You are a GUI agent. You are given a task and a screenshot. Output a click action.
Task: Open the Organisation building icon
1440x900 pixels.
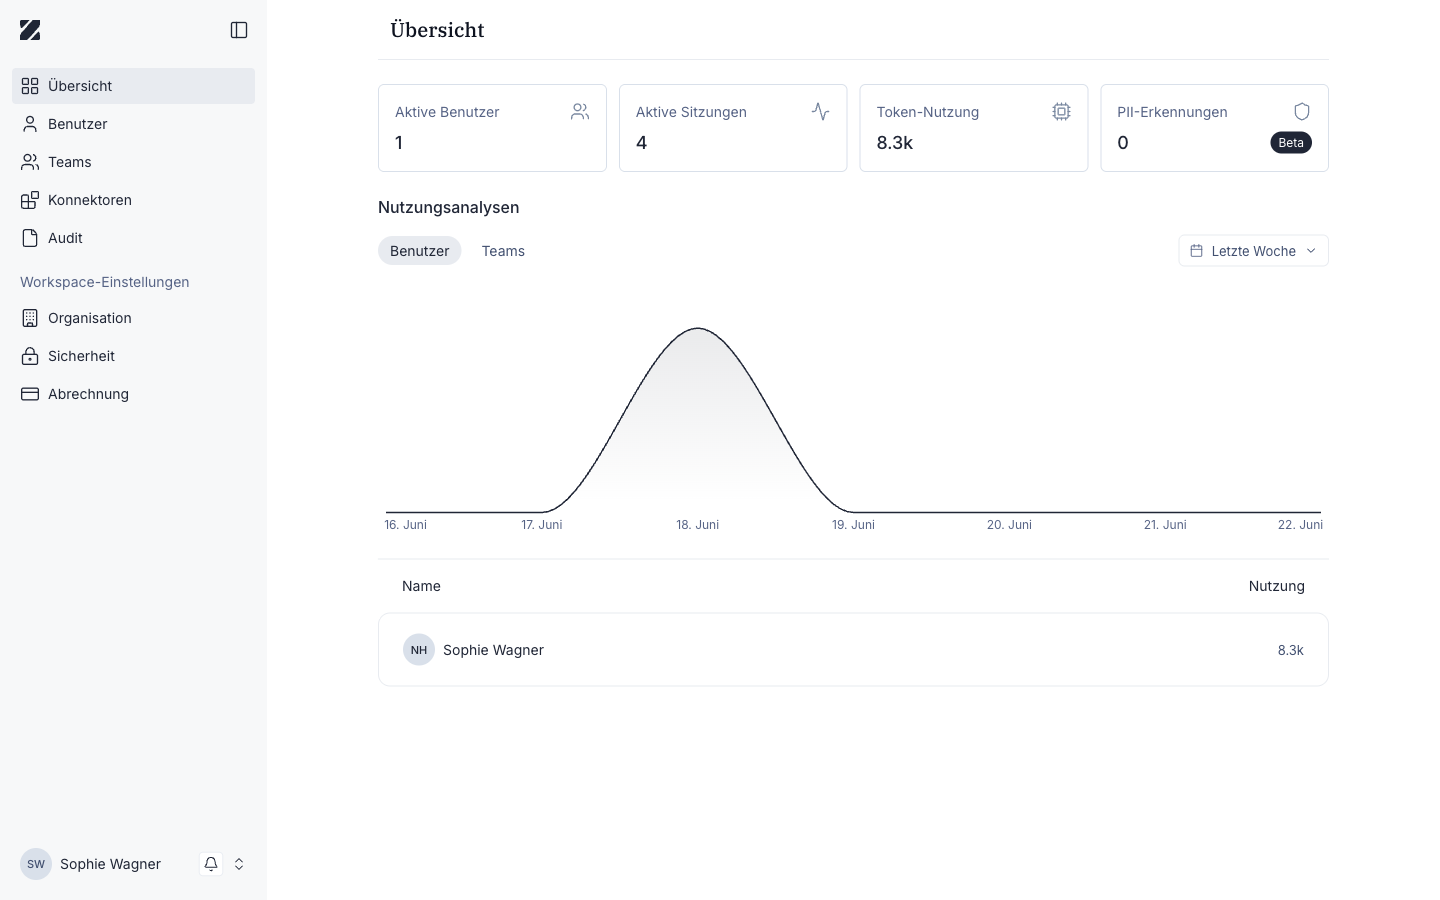(30, 318)
